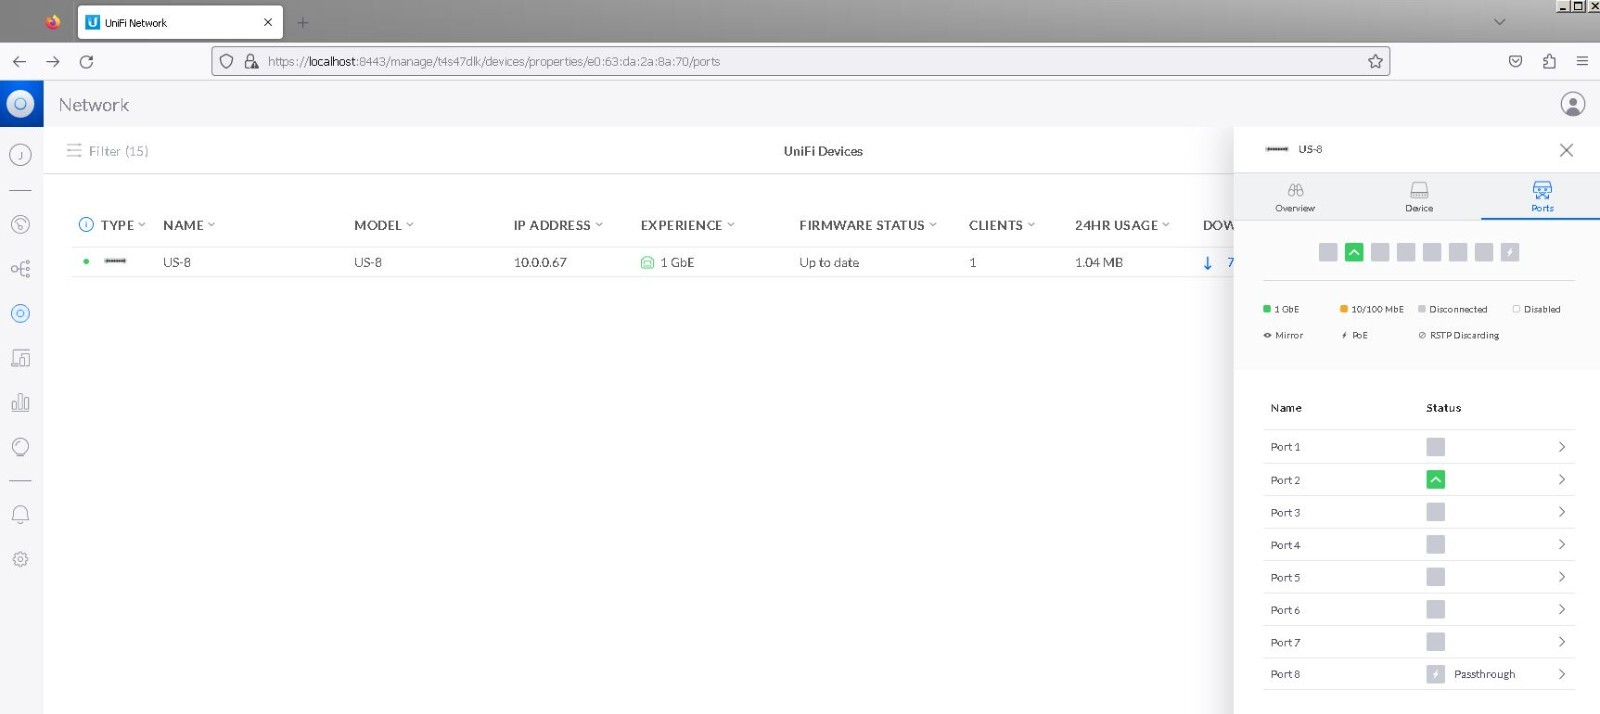Open the Clients monitor icon in the left sidebar

click(20, 358)
